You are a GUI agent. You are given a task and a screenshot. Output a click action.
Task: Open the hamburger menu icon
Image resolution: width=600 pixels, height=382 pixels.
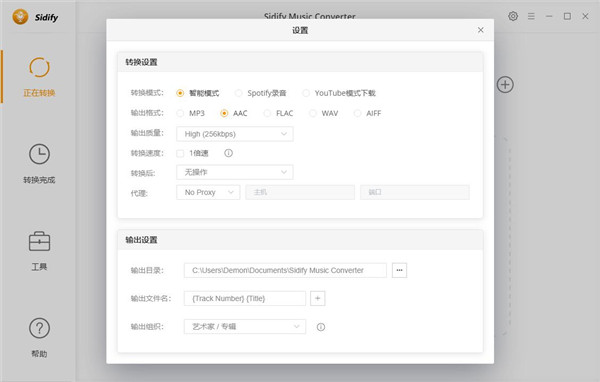pos(531,16)
